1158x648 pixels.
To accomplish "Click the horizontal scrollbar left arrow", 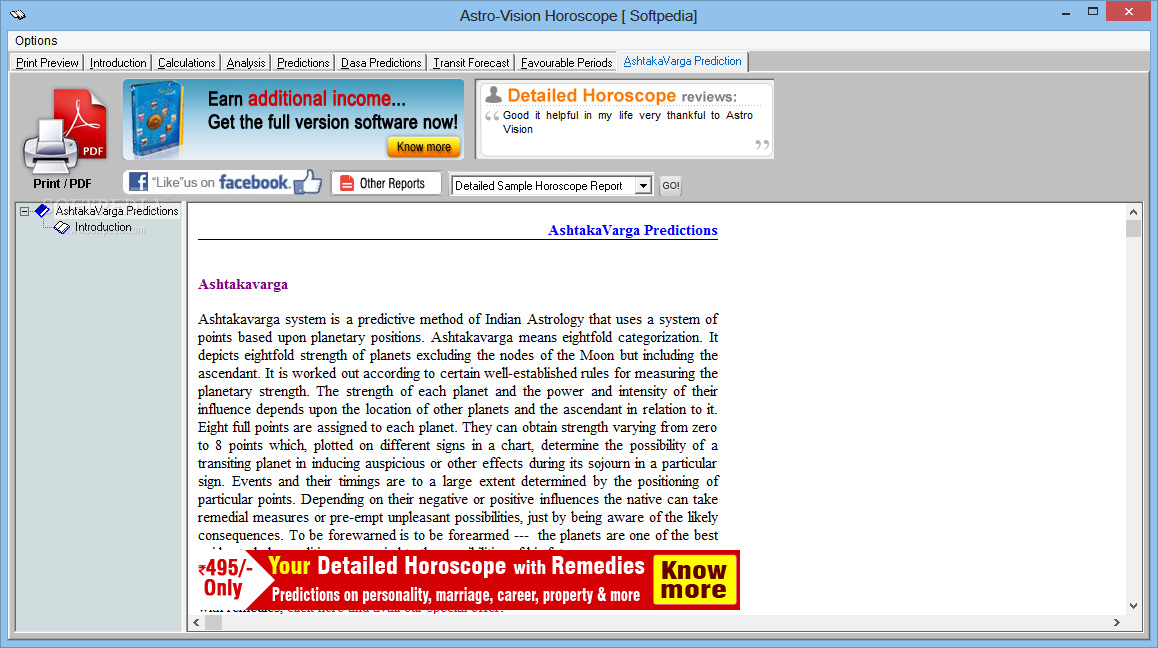I will point(196,623).
